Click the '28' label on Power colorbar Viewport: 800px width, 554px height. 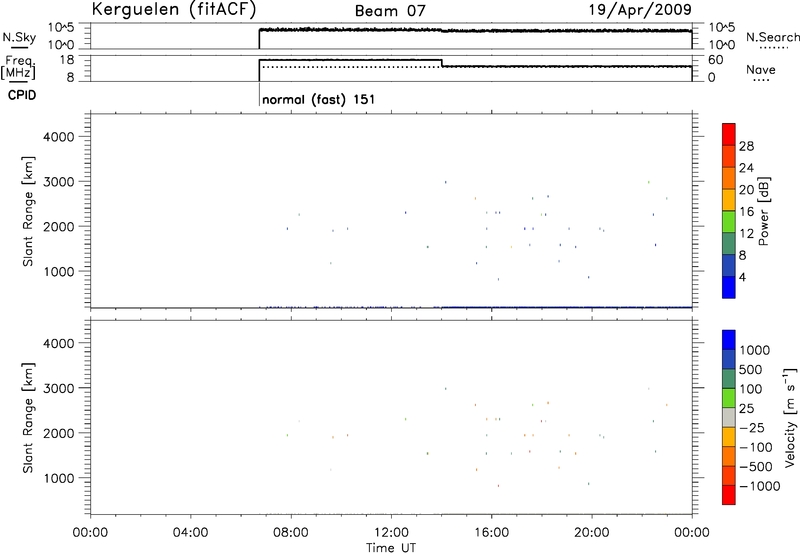746,146
